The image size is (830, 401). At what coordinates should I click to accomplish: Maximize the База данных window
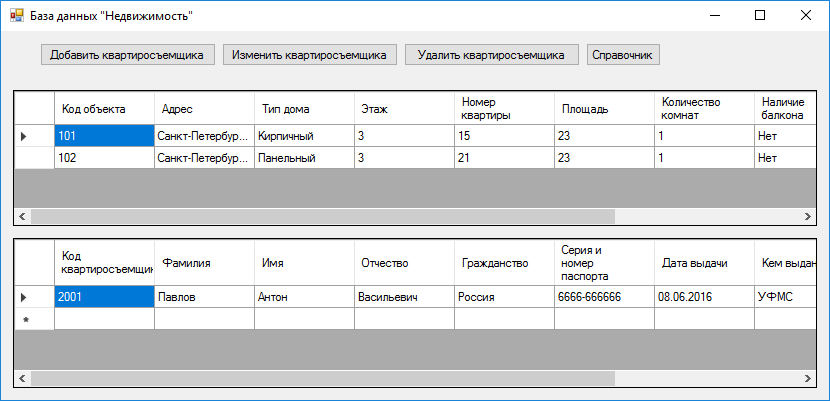pyautogui.click(x=760, y=15)
